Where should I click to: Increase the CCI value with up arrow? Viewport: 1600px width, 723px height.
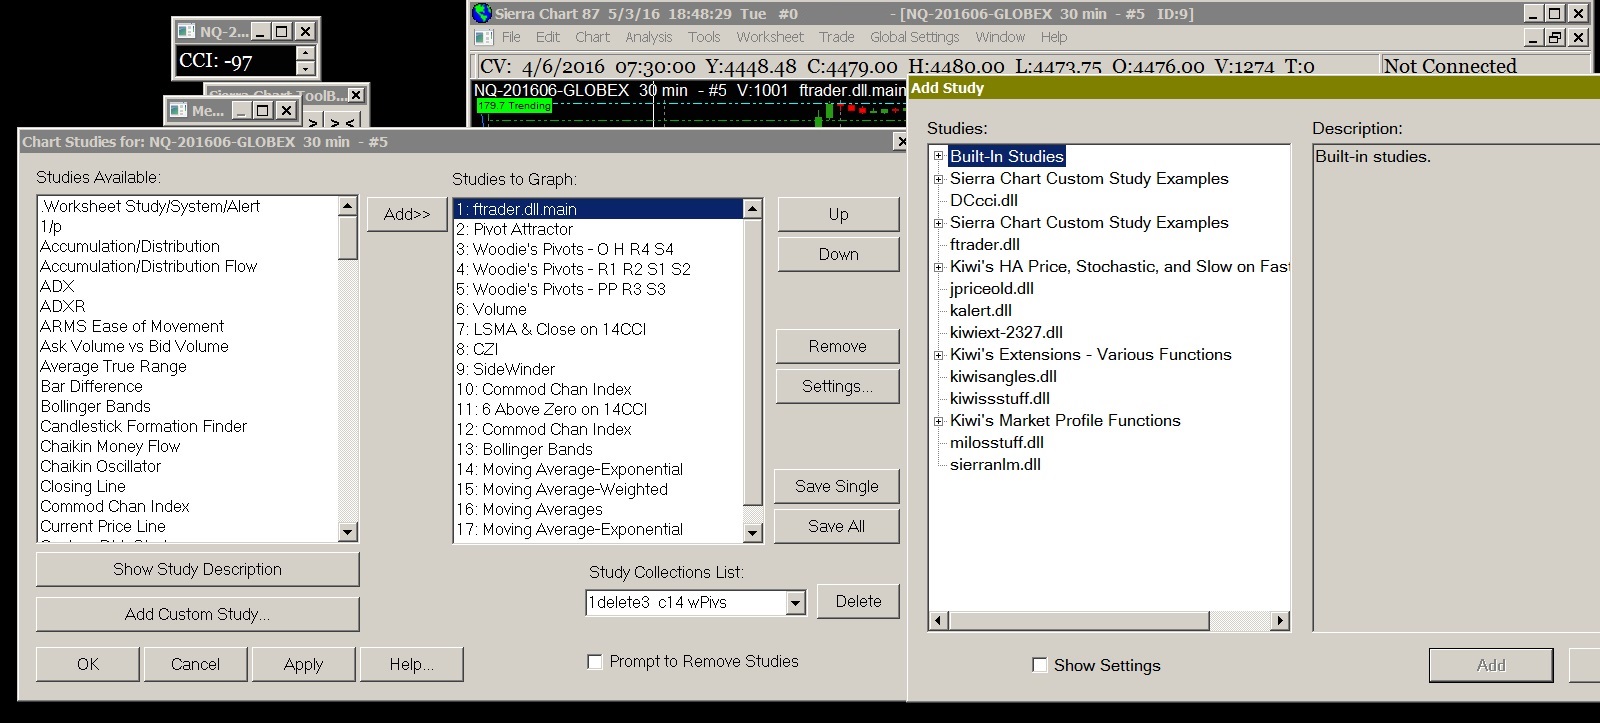pos(306,53)
